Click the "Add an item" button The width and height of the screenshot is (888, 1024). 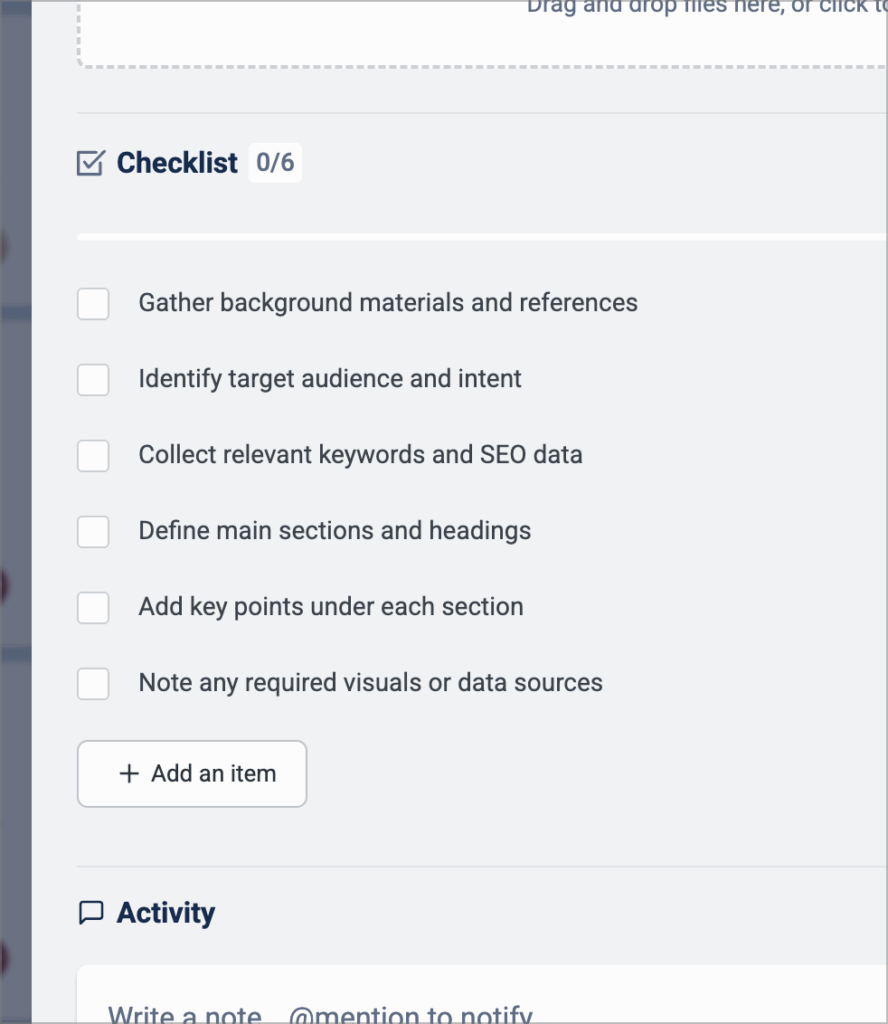click(191, 773)
